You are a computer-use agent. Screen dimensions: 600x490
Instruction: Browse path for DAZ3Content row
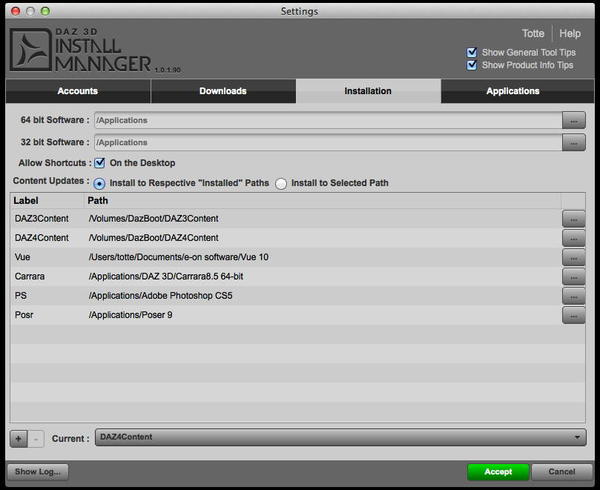tap(574, 219)
